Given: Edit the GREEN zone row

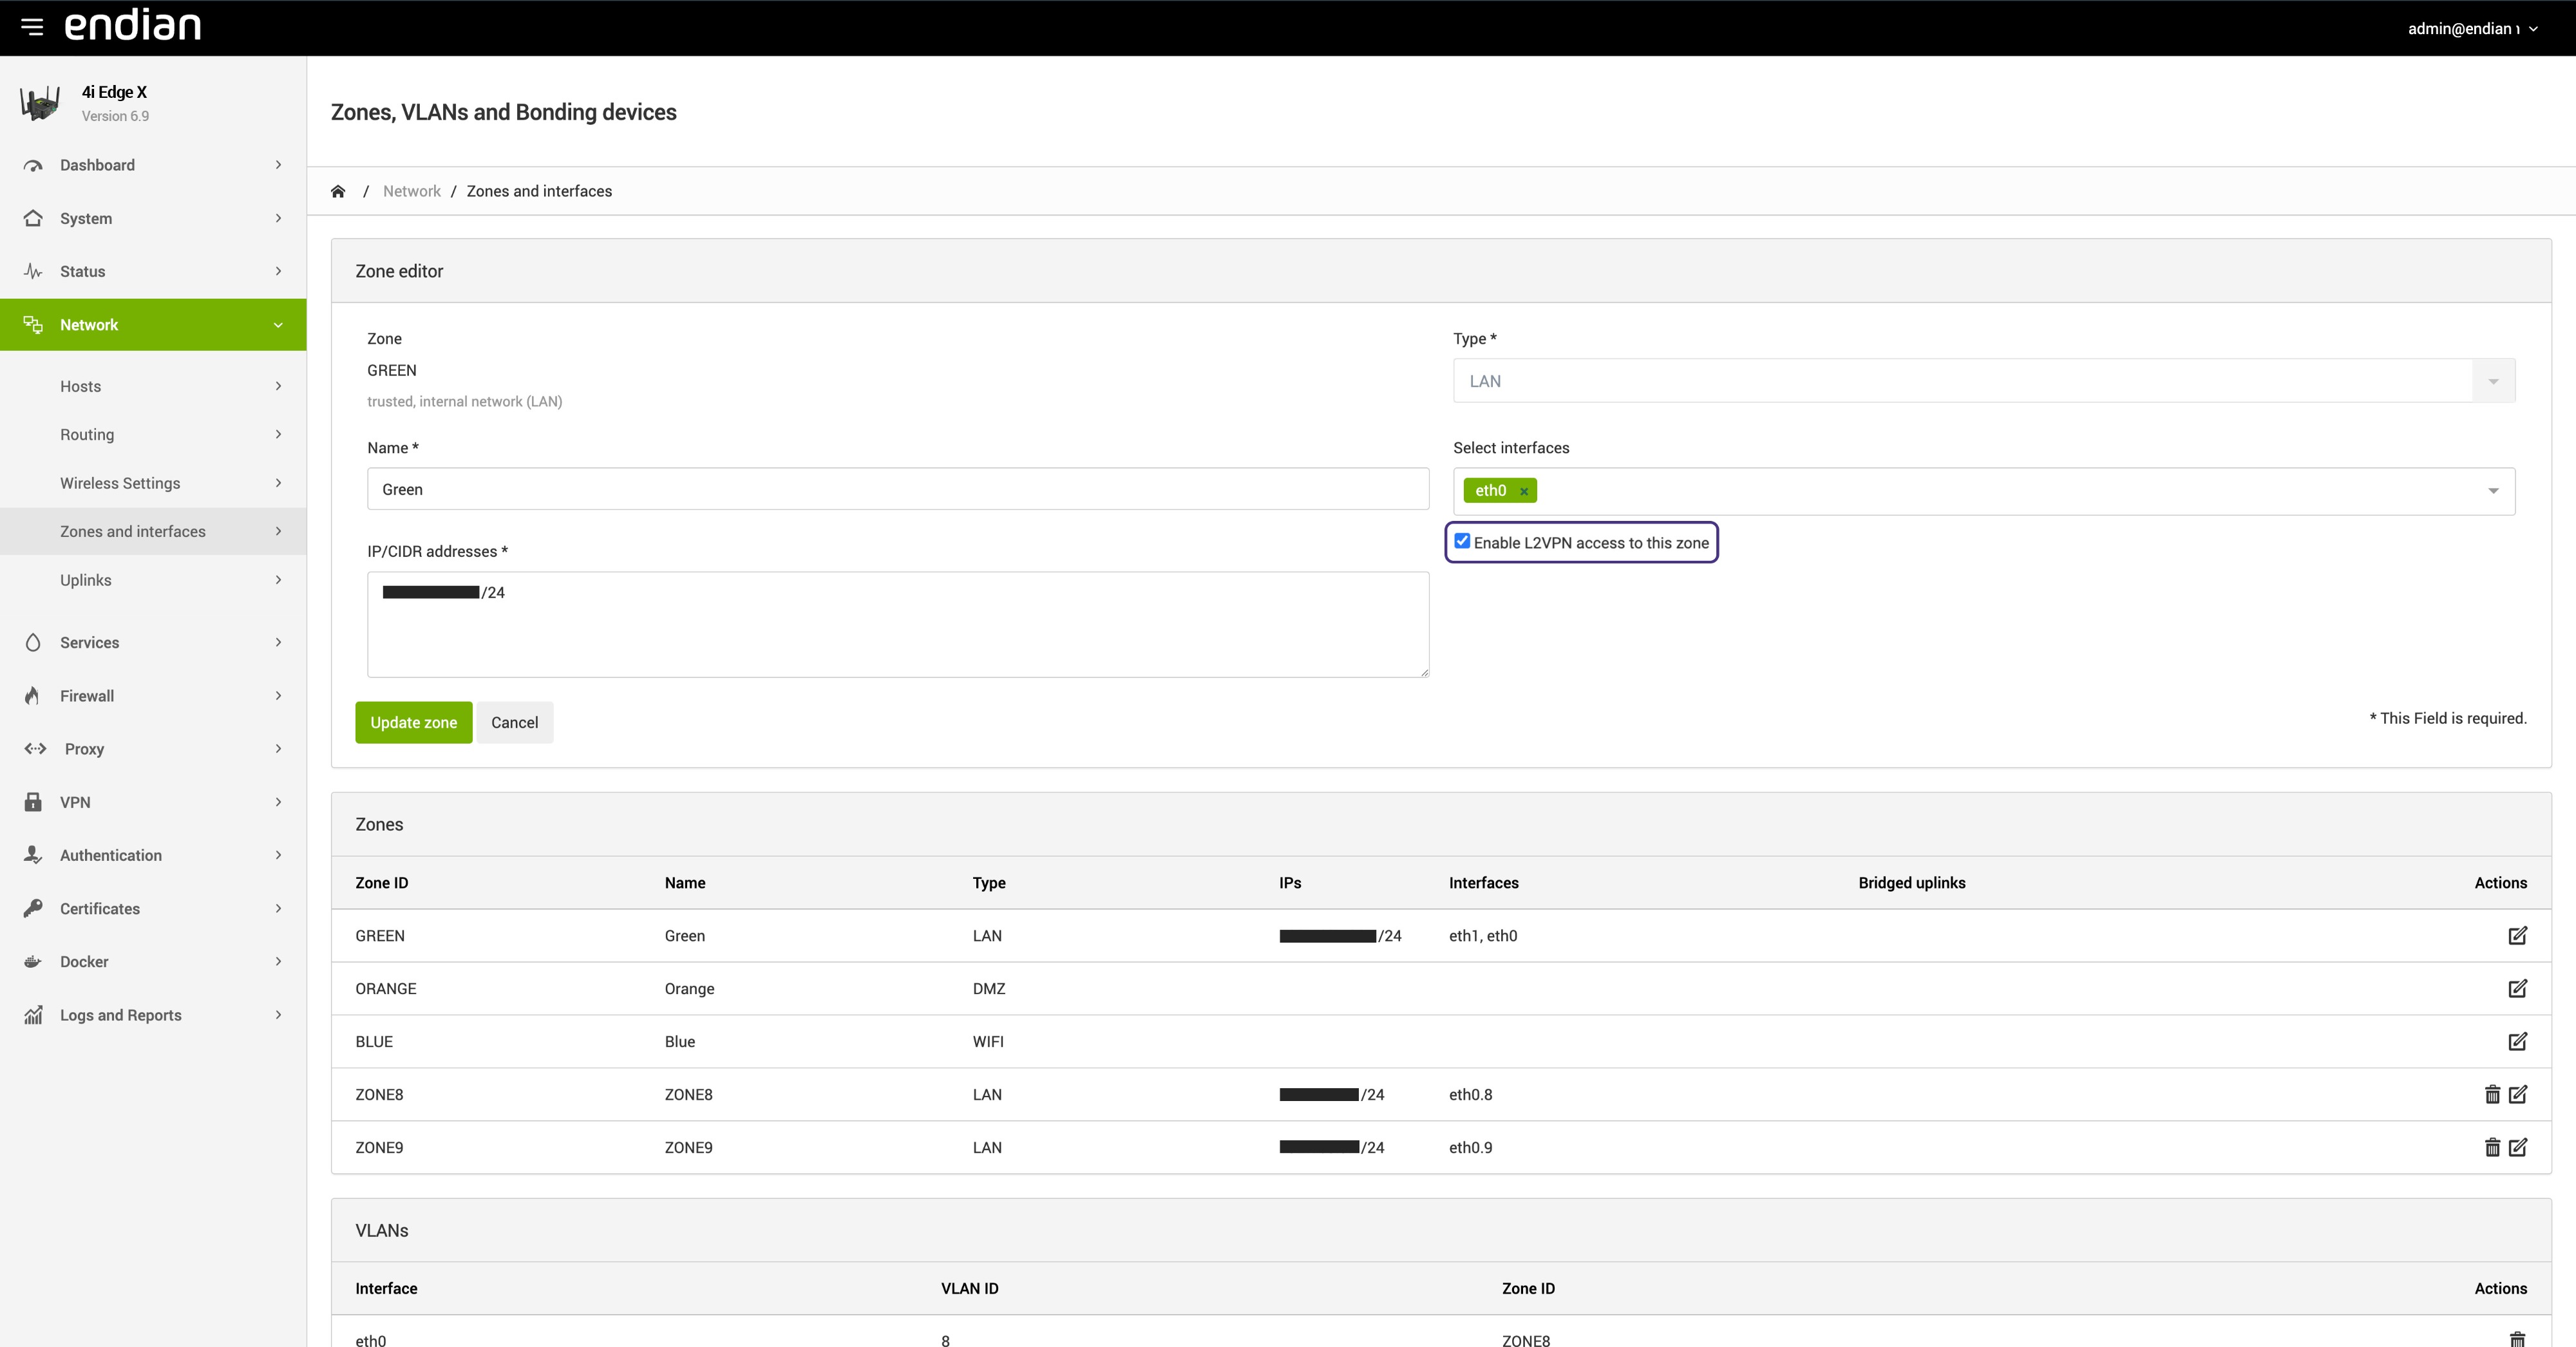Looking at the screenshot, I should pos(2517,936).
